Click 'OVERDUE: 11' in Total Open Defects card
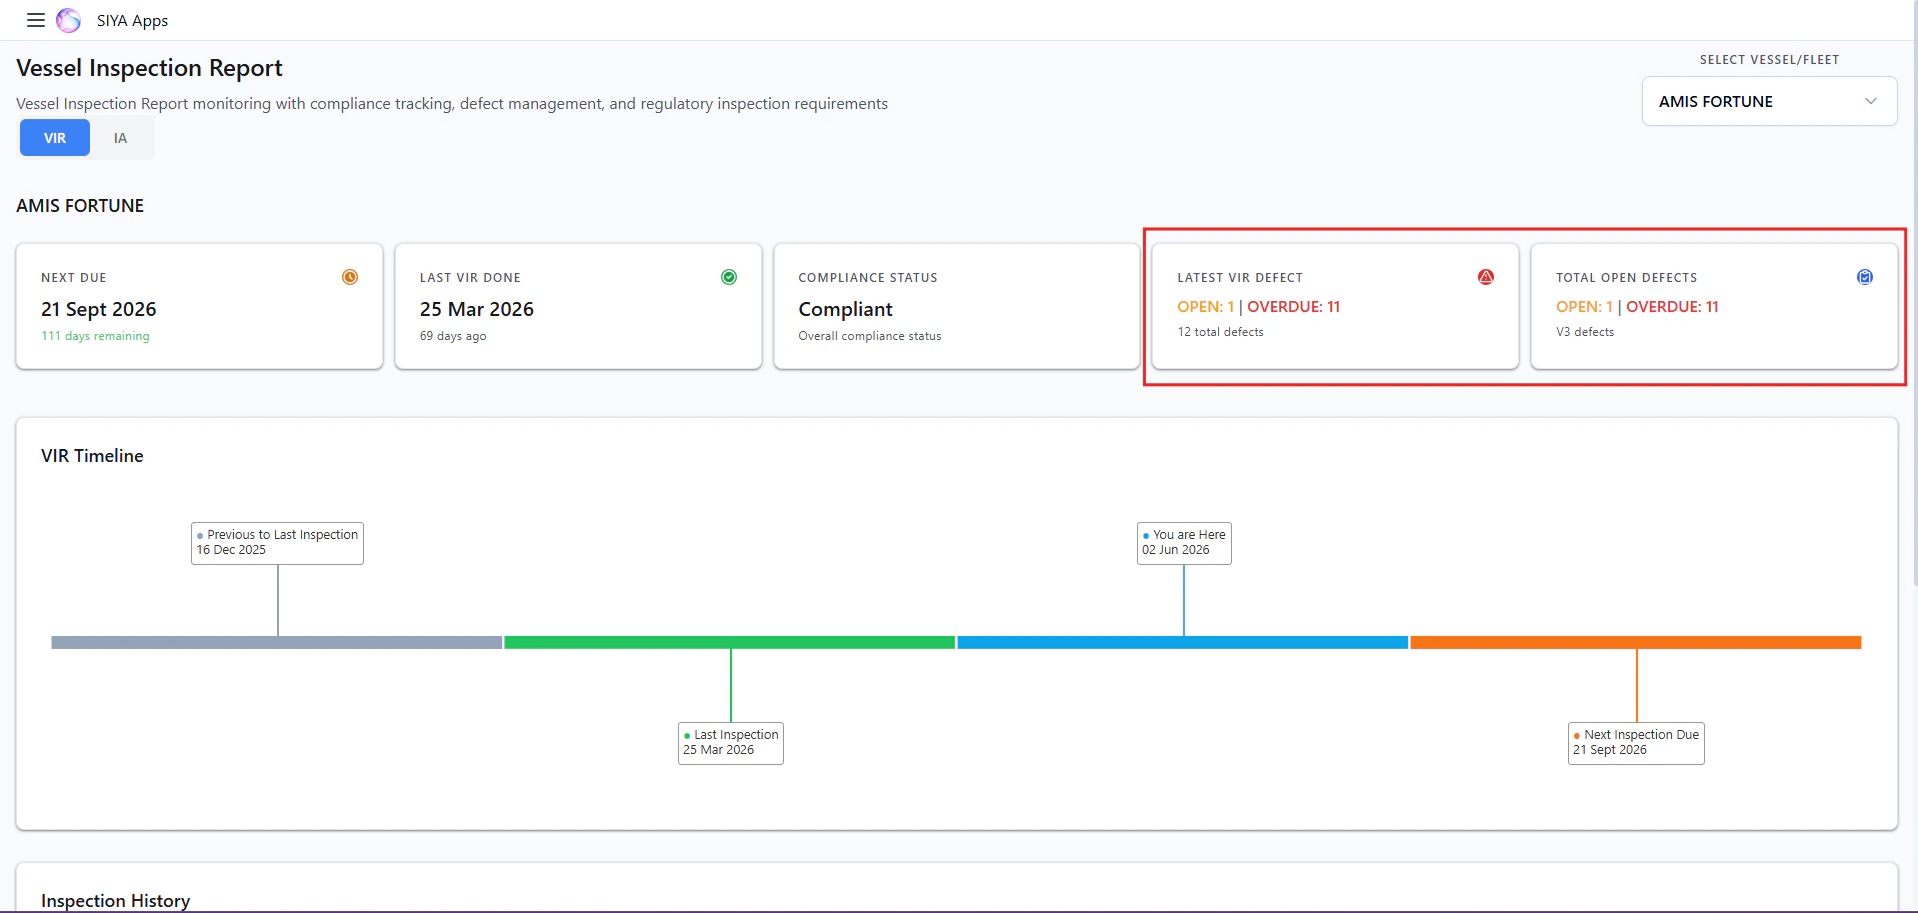This screenshot has width=1918, height=913. pyautogui.click(x=1673, y=307)
